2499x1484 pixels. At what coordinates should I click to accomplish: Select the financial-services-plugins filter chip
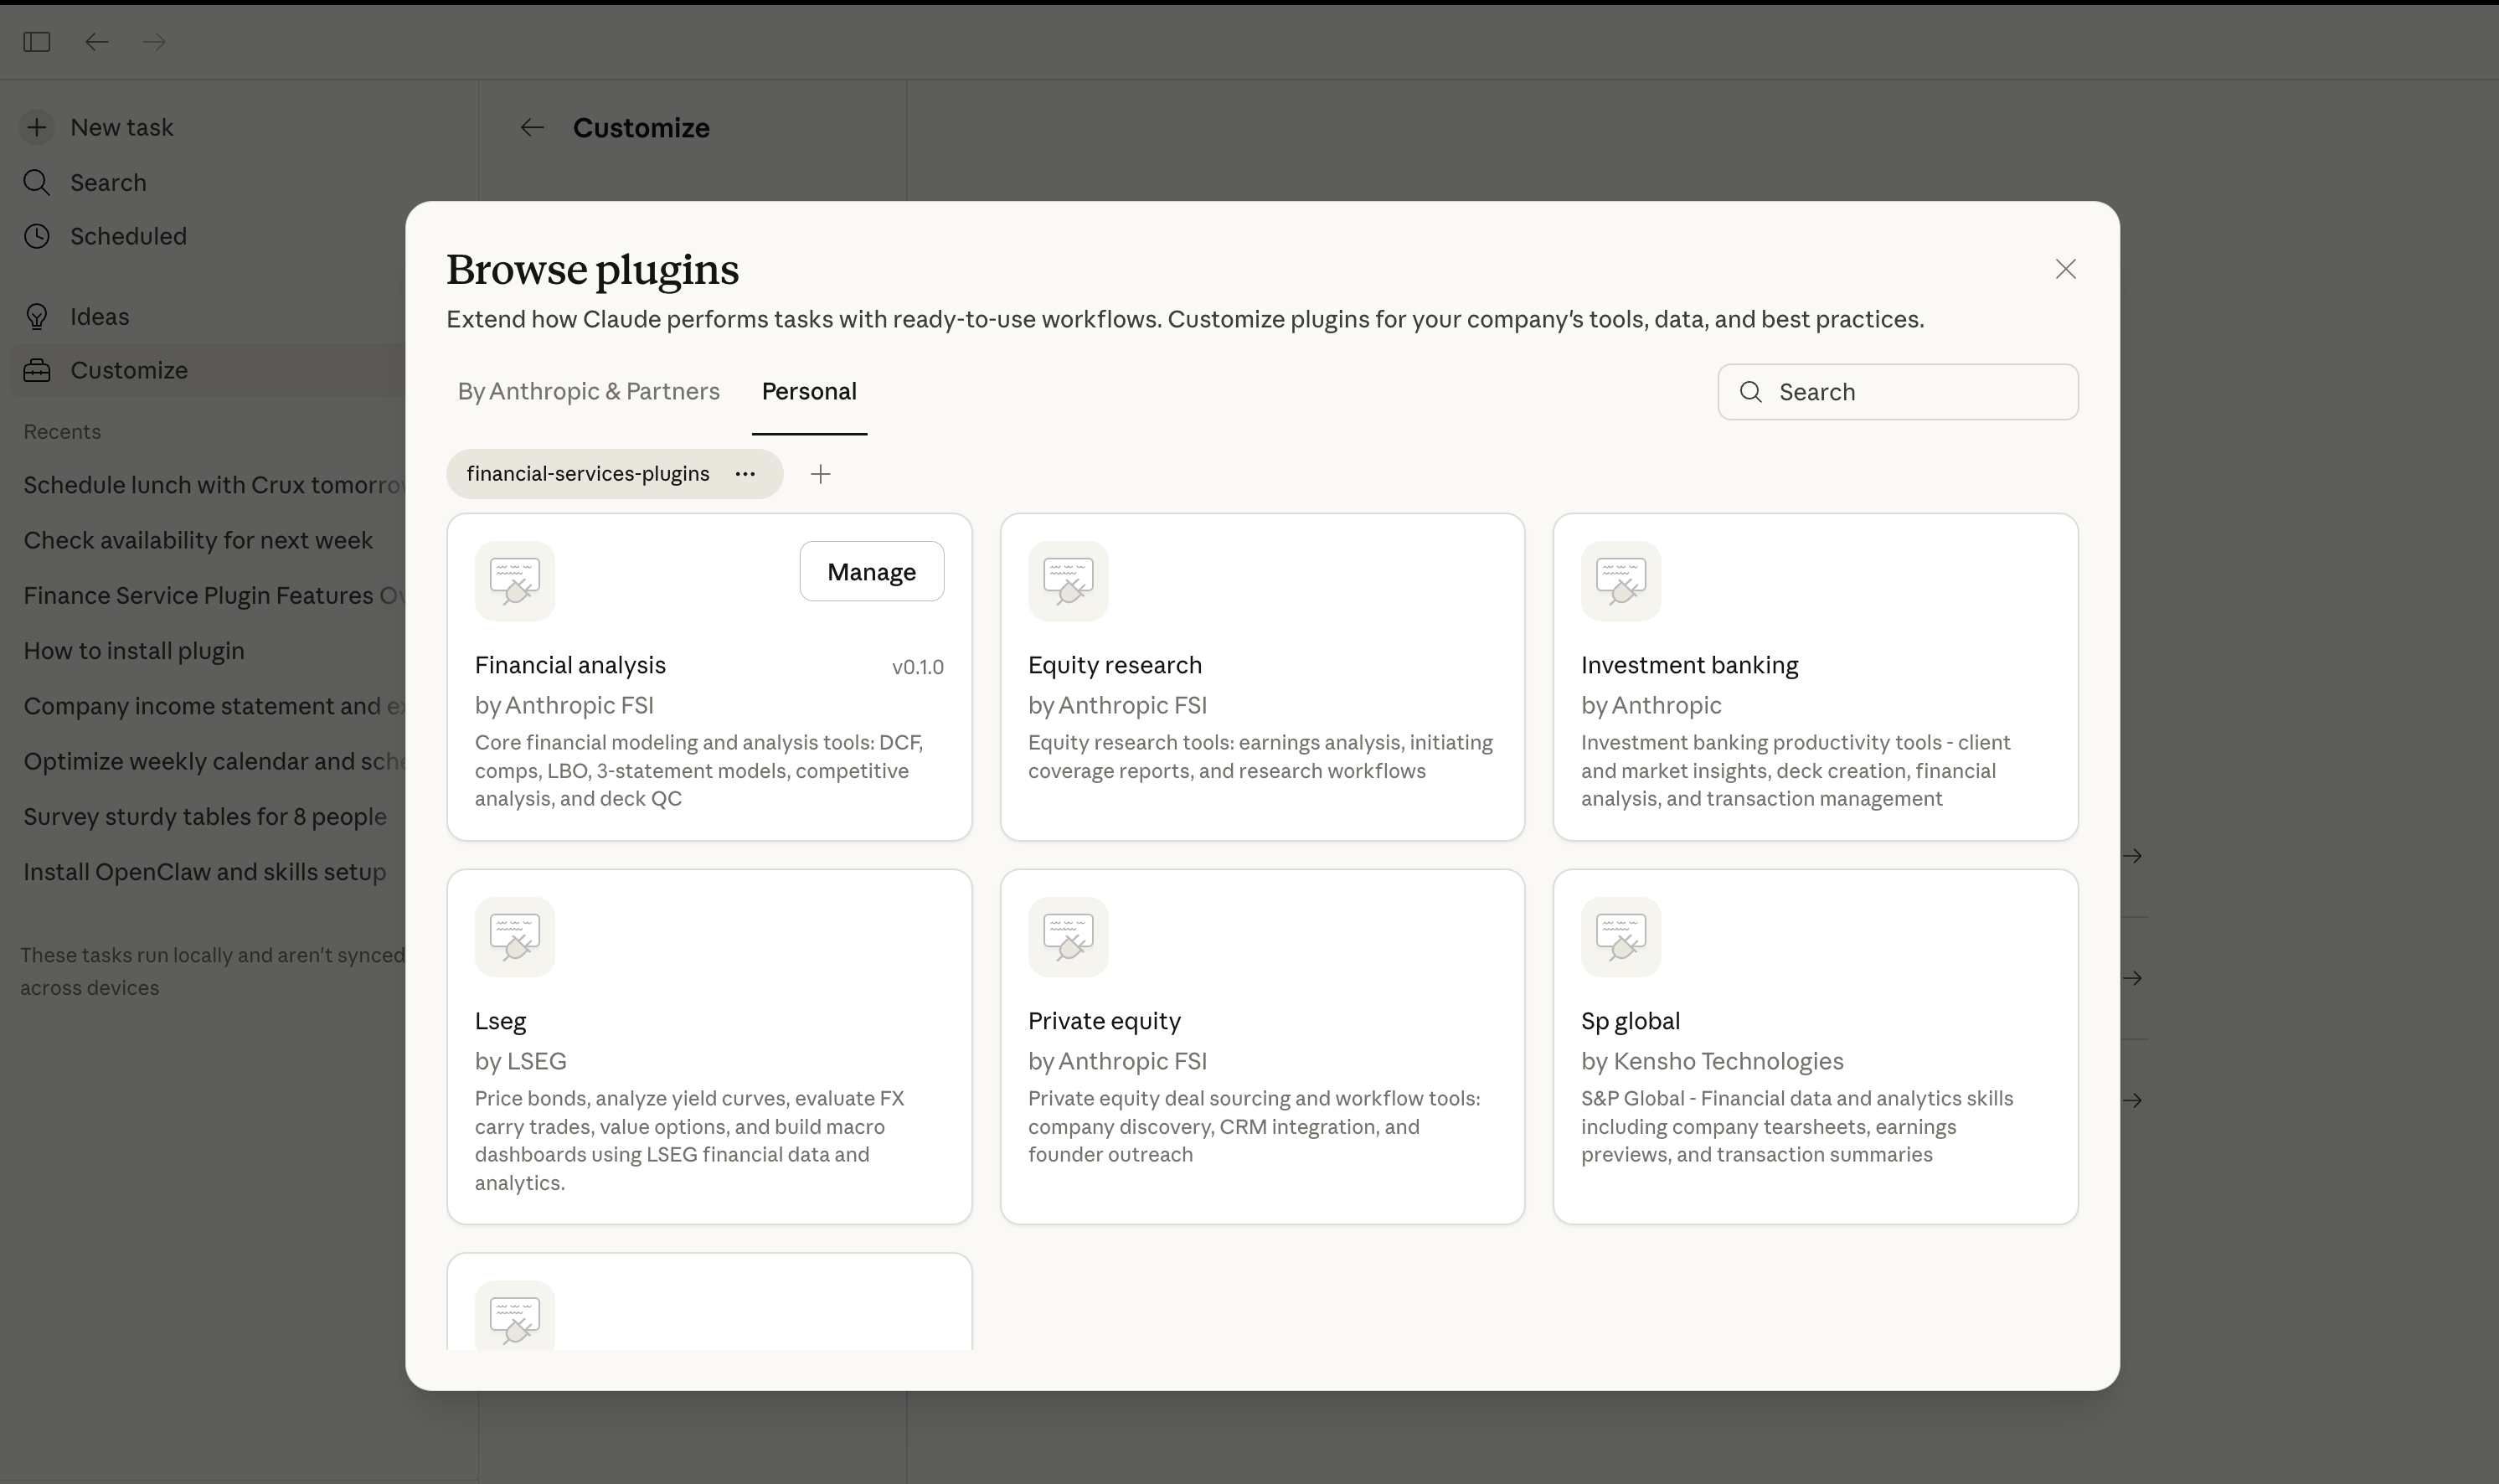[588, 473]
